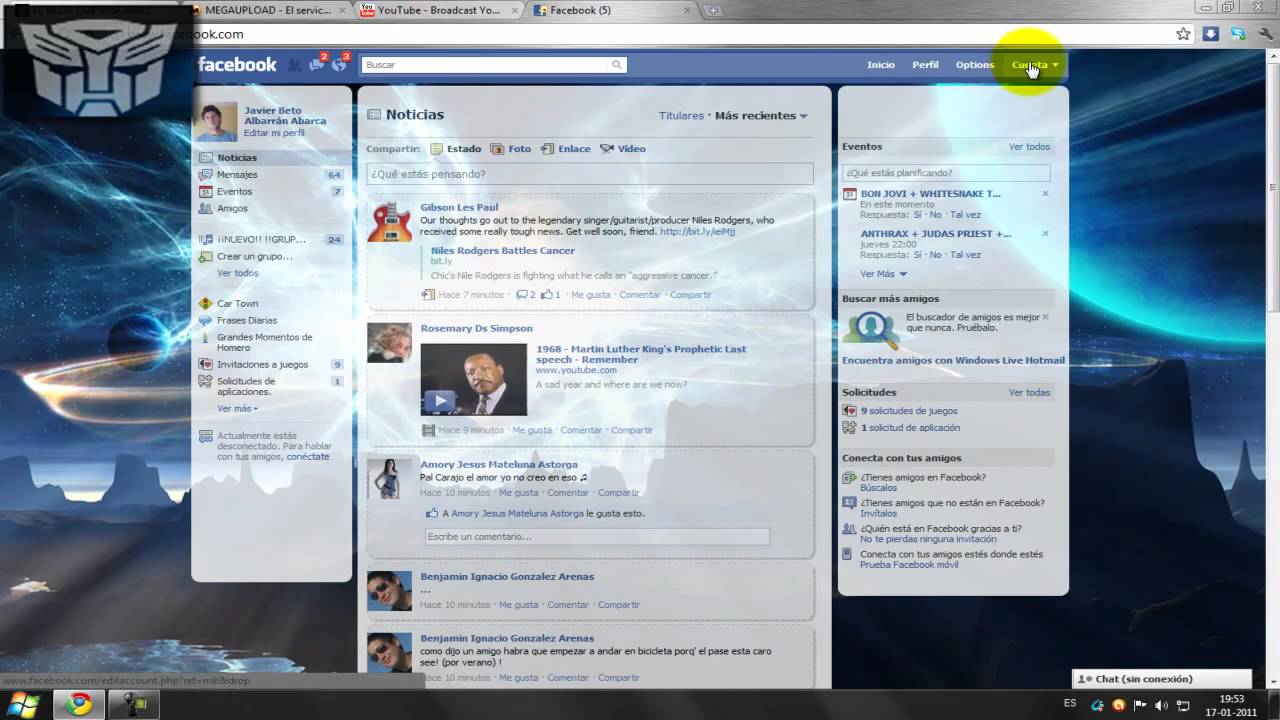Respond Sí to BON JOVI event

(x=917, y=215)
